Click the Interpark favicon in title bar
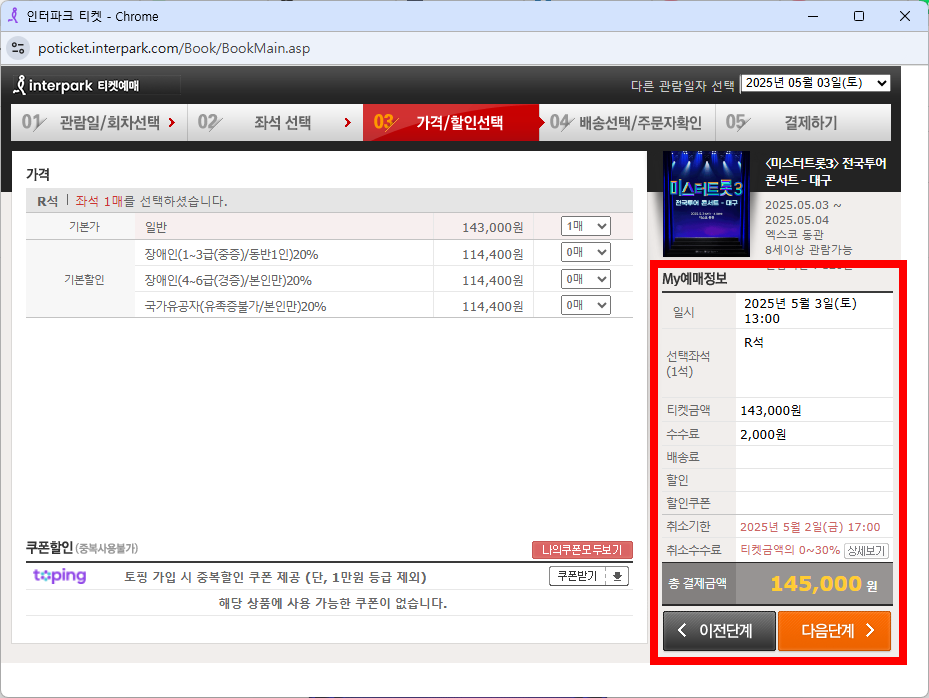The height and width of the screenshot is (698, 929). (13, 16)
